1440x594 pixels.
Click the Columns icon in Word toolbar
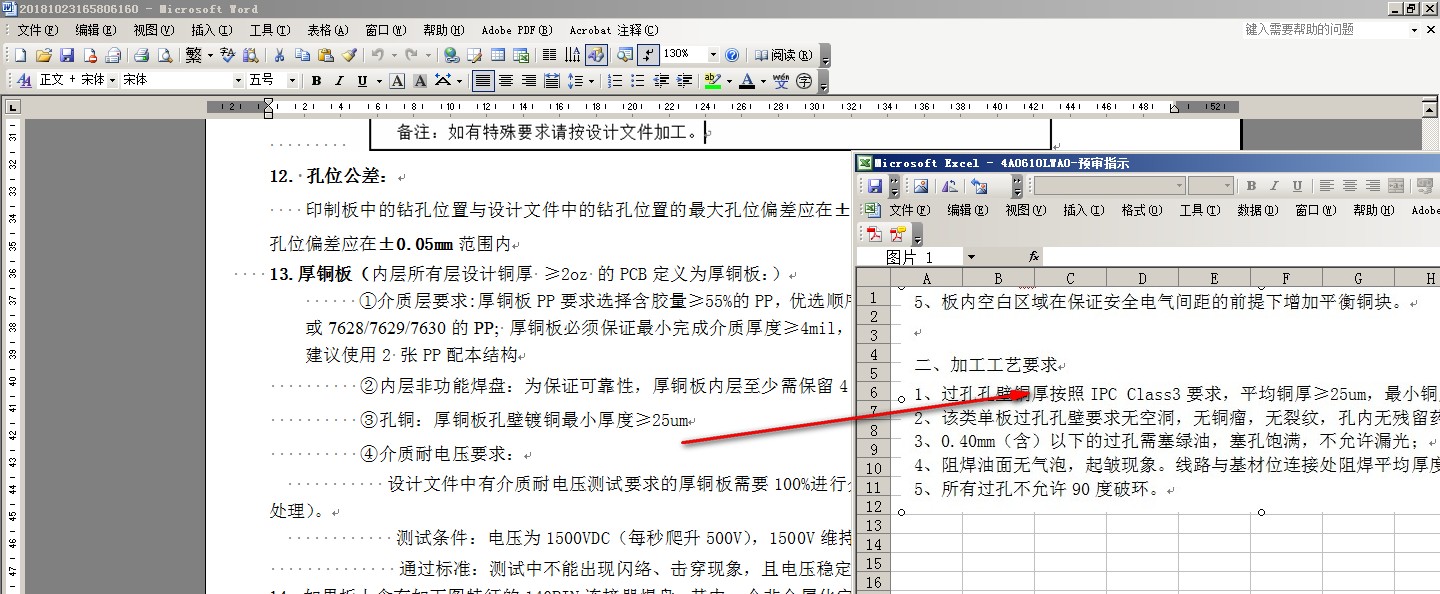click(549, 55)
